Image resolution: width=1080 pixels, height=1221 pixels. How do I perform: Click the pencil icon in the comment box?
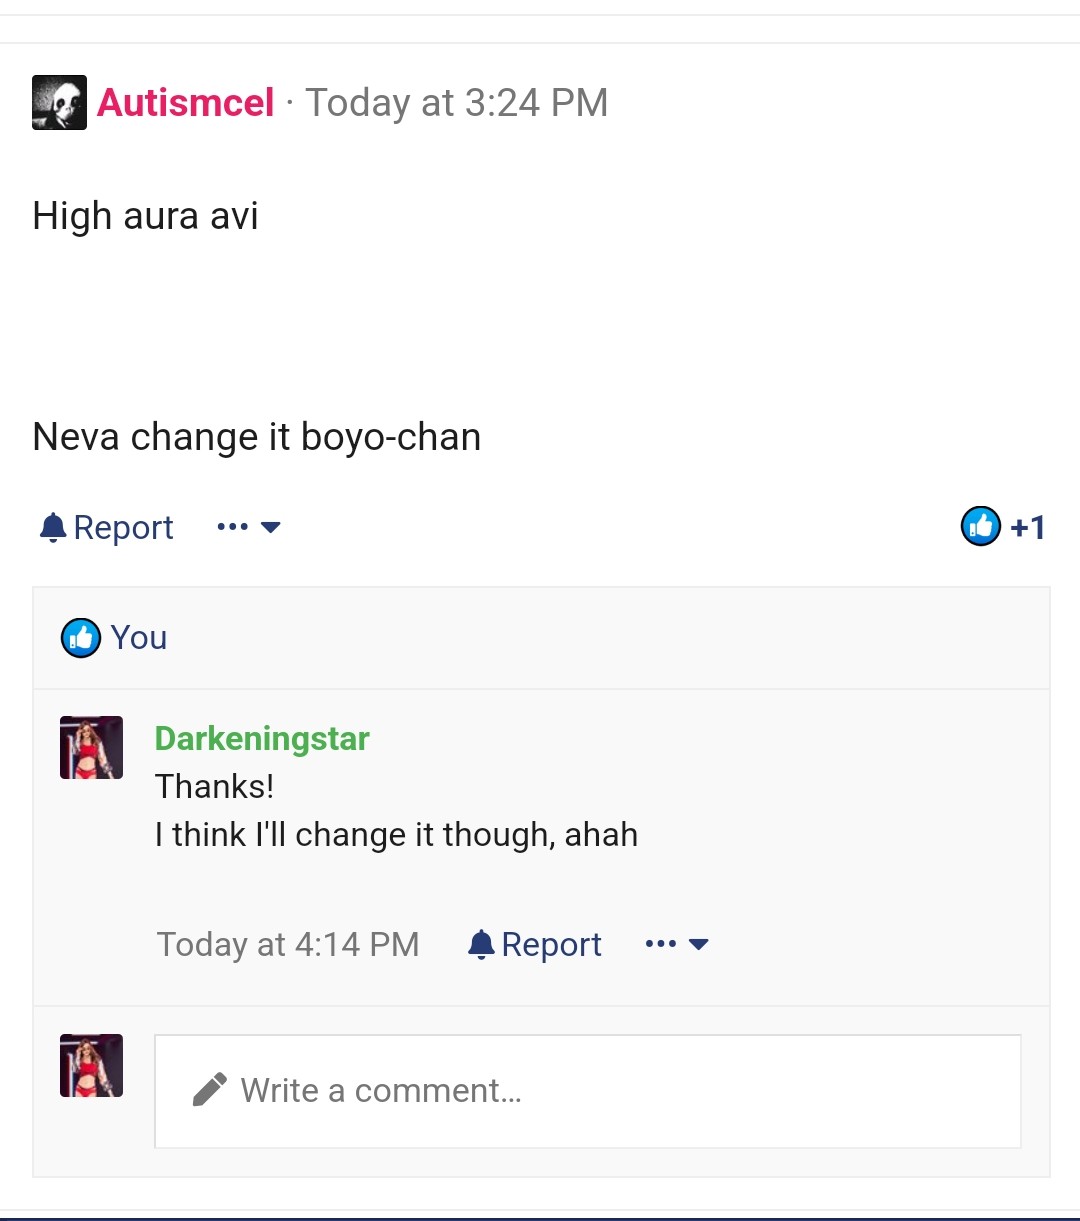click(209, 1090)
